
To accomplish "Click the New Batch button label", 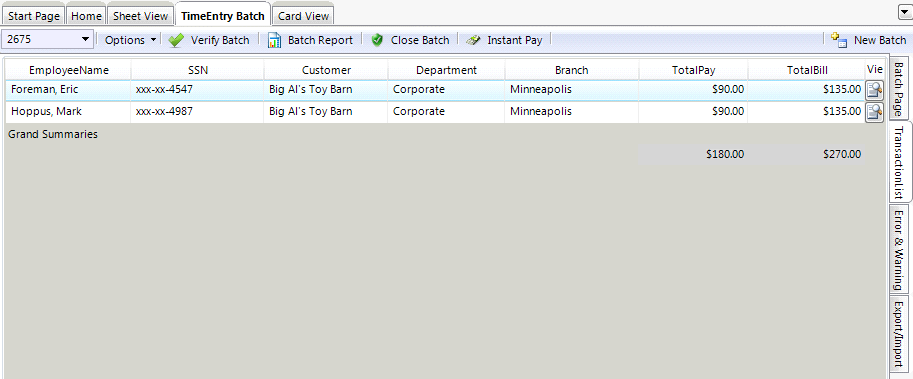I will [x=880, y=40].
